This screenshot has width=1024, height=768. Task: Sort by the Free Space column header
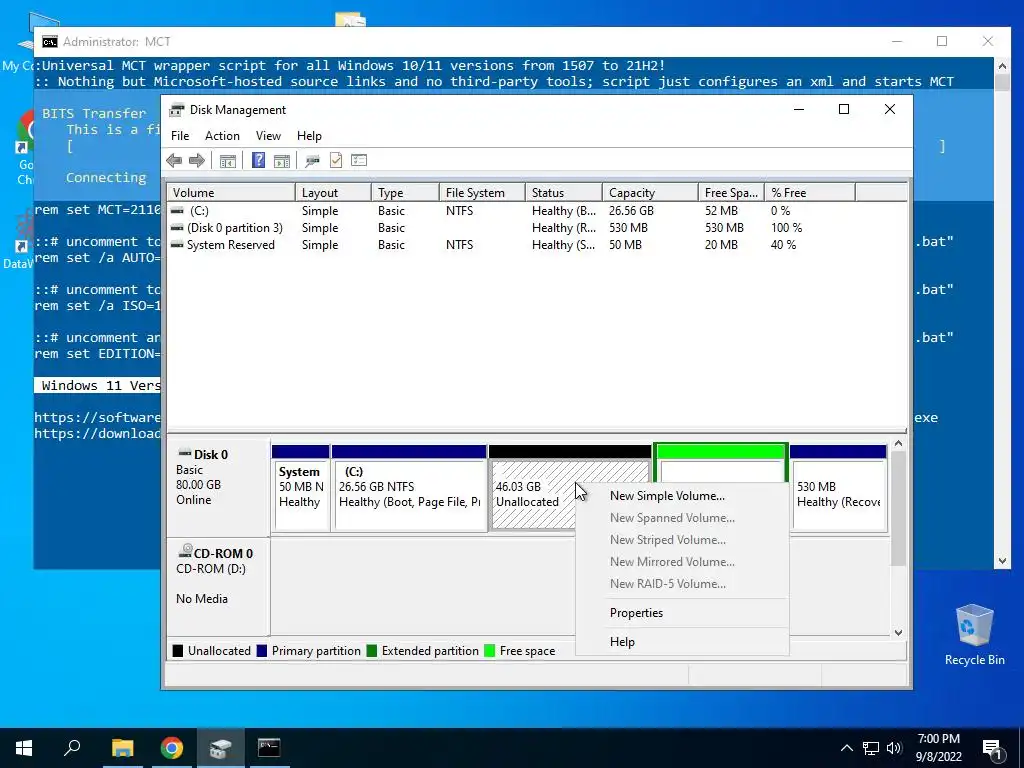[731, 193]
